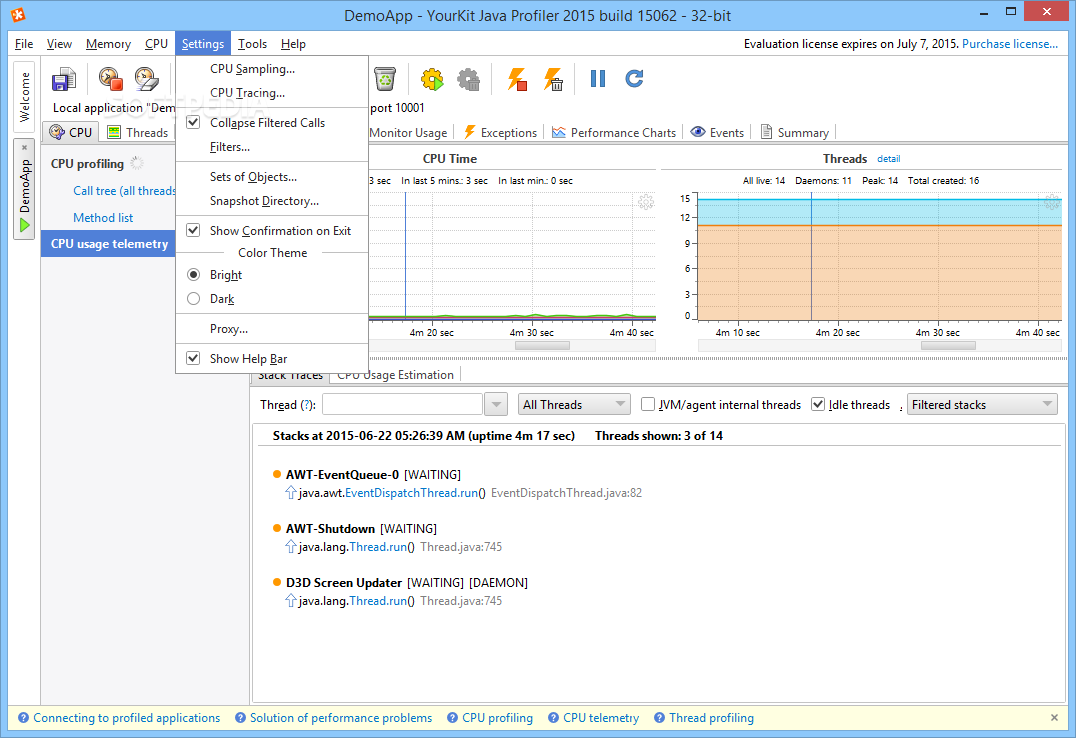The height and width of the screenshot is (738, 1076).
Task: Click the Thread filter input field
Action: [402, 404]
